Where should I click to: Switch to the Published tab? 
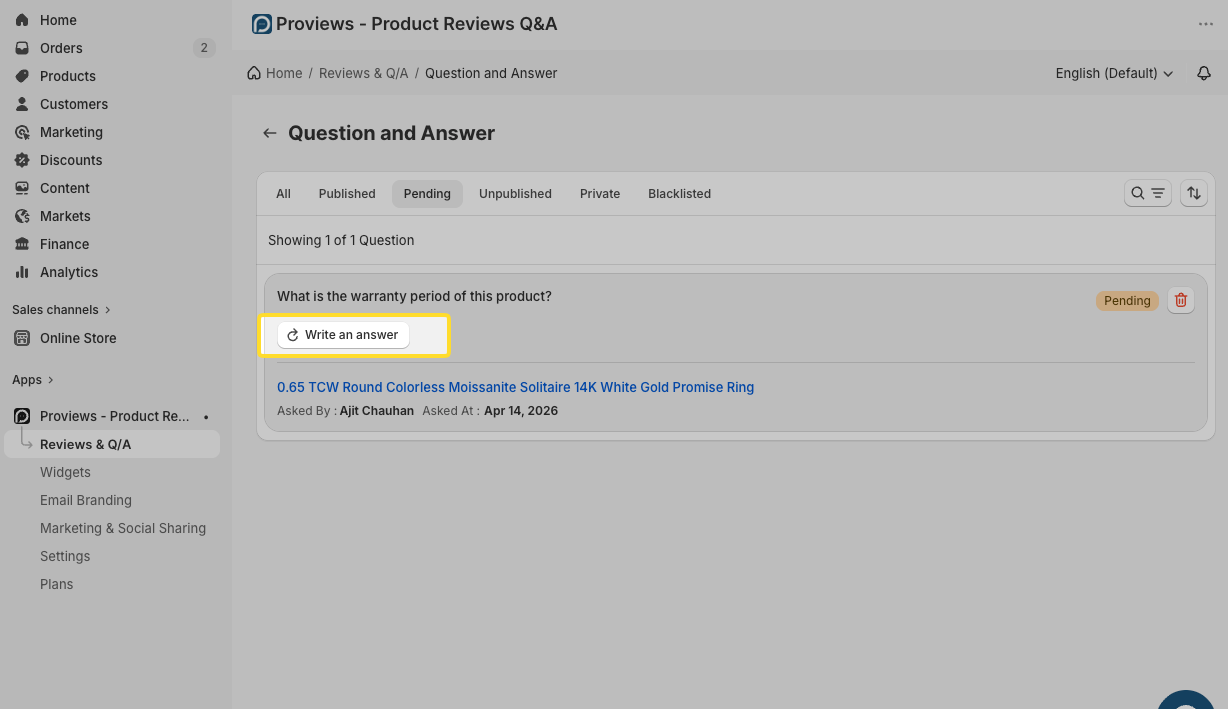coord(347,194)
